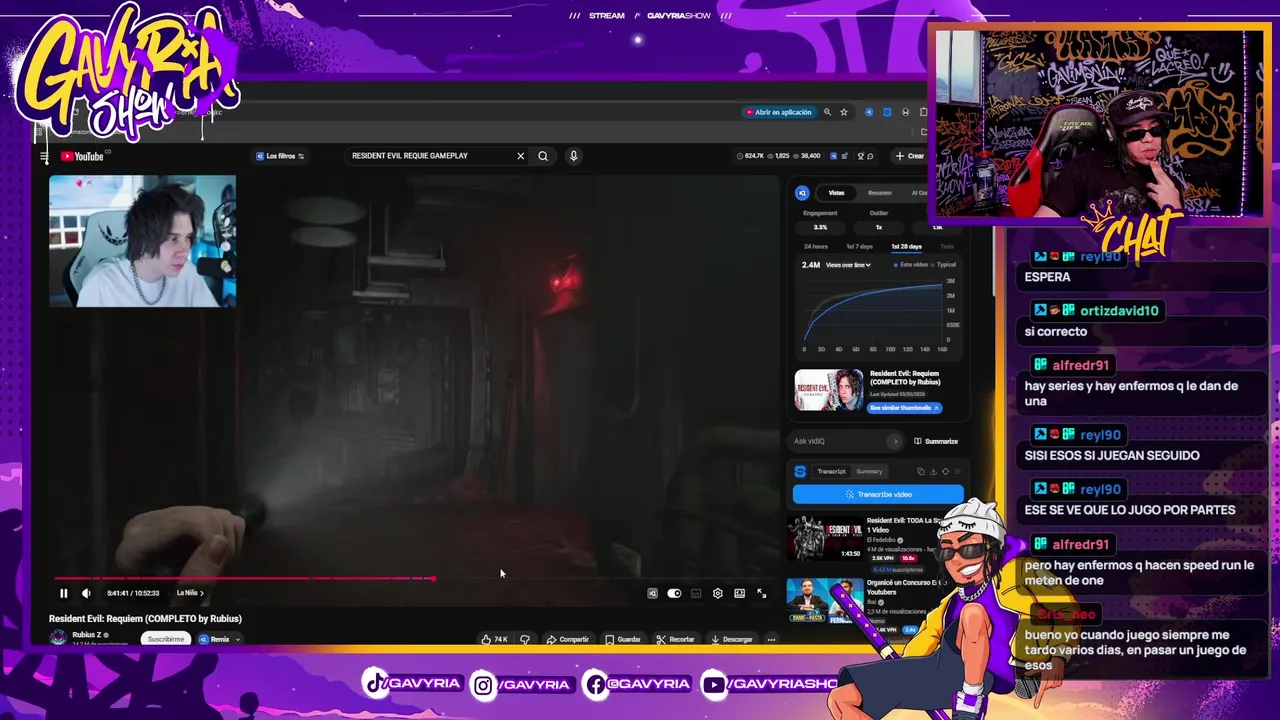Expand the 'La Niña' chapter list
Screen dimensions: 1280x720
[x=190, y=593]
